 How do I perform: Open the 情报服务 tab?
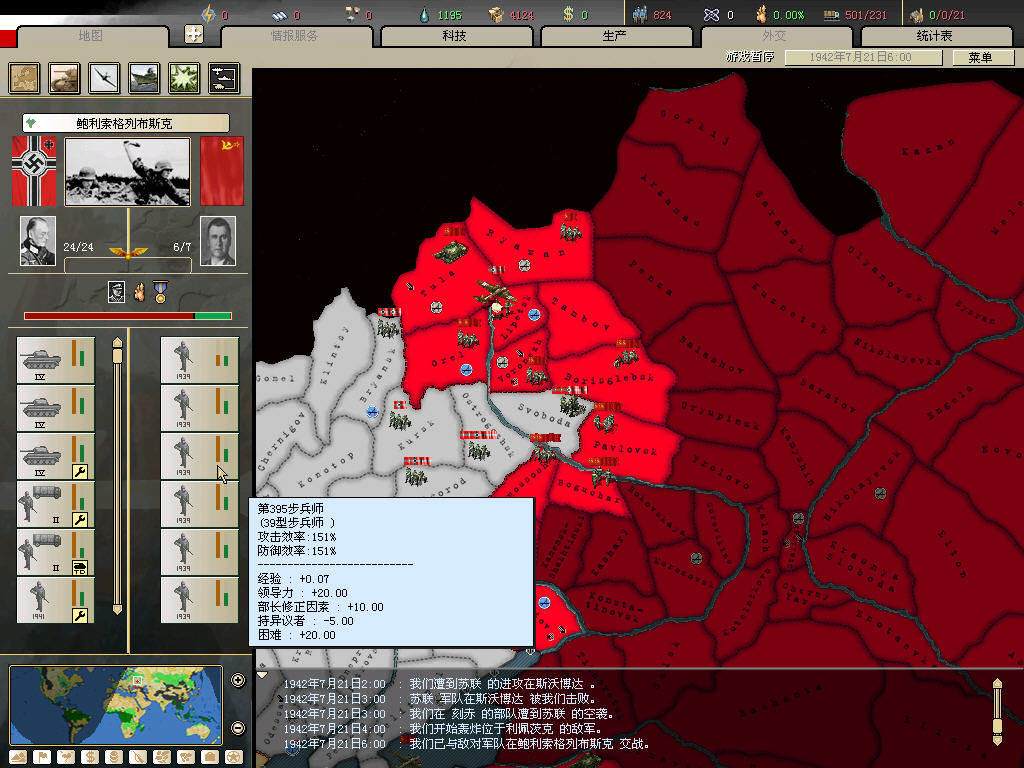(296, 36)
